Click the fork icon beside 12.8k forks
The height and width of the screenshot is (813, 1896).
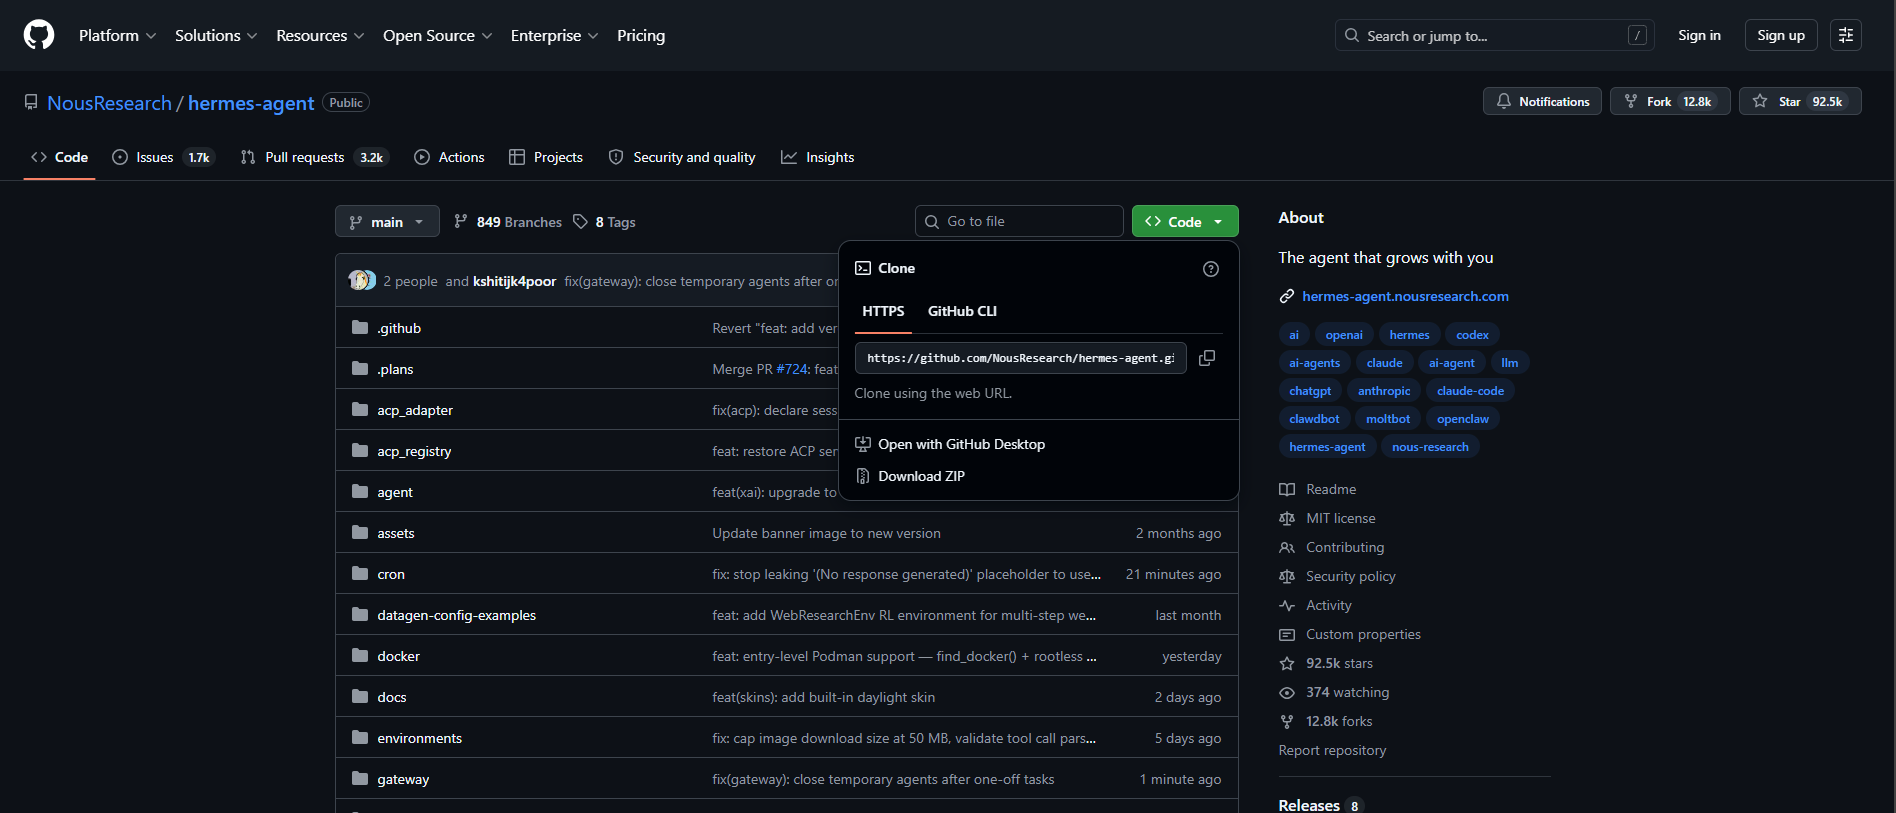click(x=1287, y=721)
